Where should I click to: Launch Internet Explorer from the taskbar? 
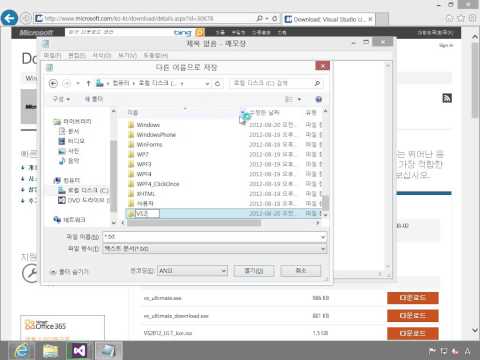coord(22,351)
